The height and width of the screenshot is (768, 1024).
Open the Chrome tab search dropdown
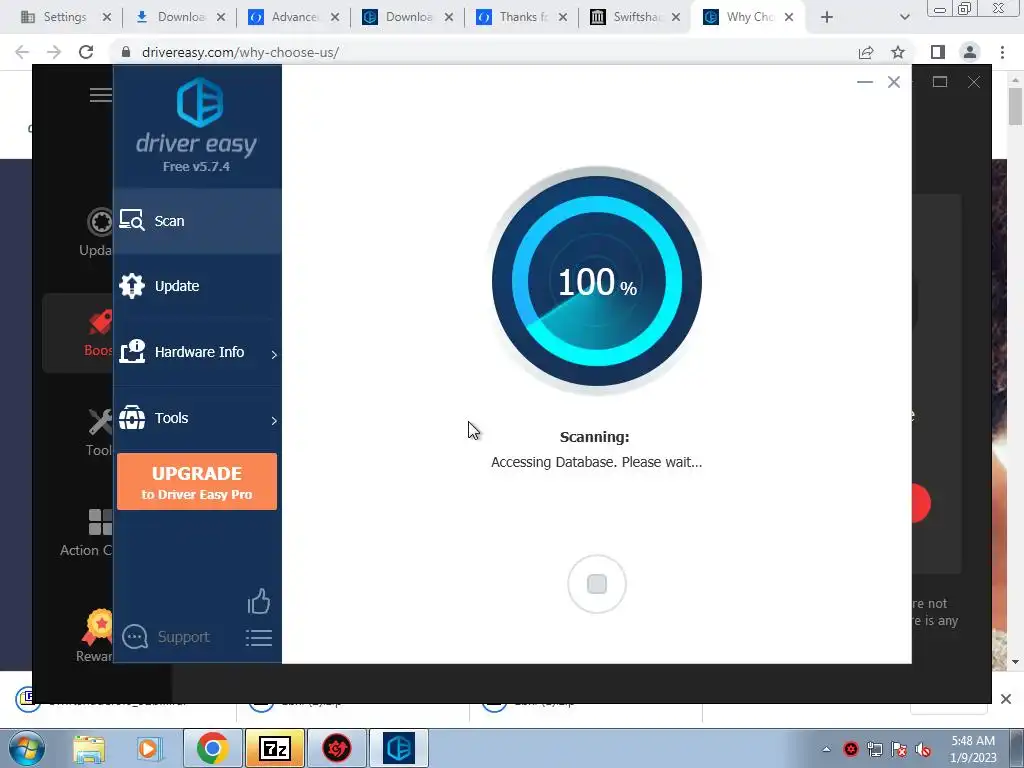(x=904, y=17)
